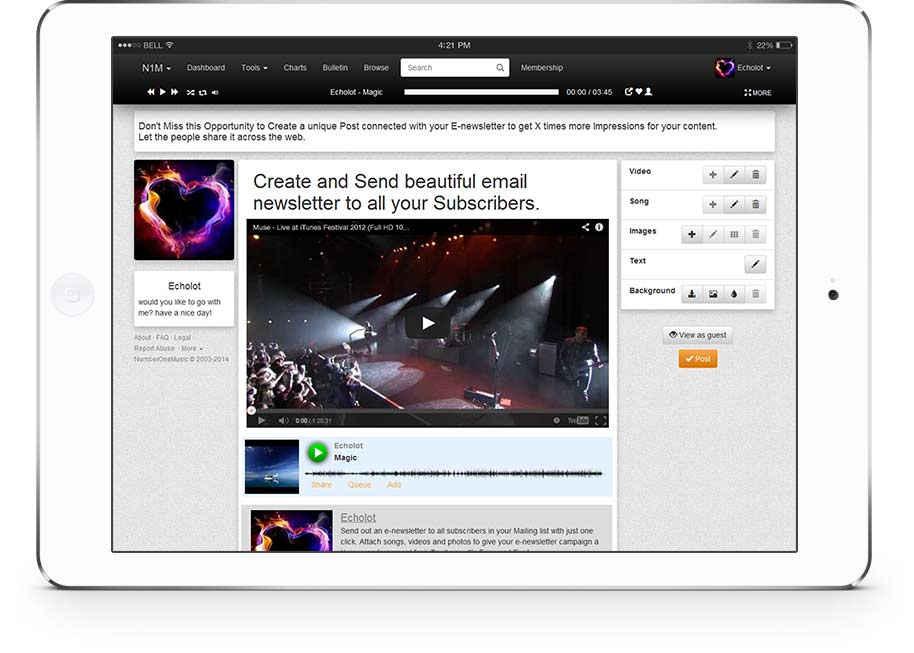This screenshot has height=653, width=914.
Task: Mute the player bar volume
Action: 215,92
